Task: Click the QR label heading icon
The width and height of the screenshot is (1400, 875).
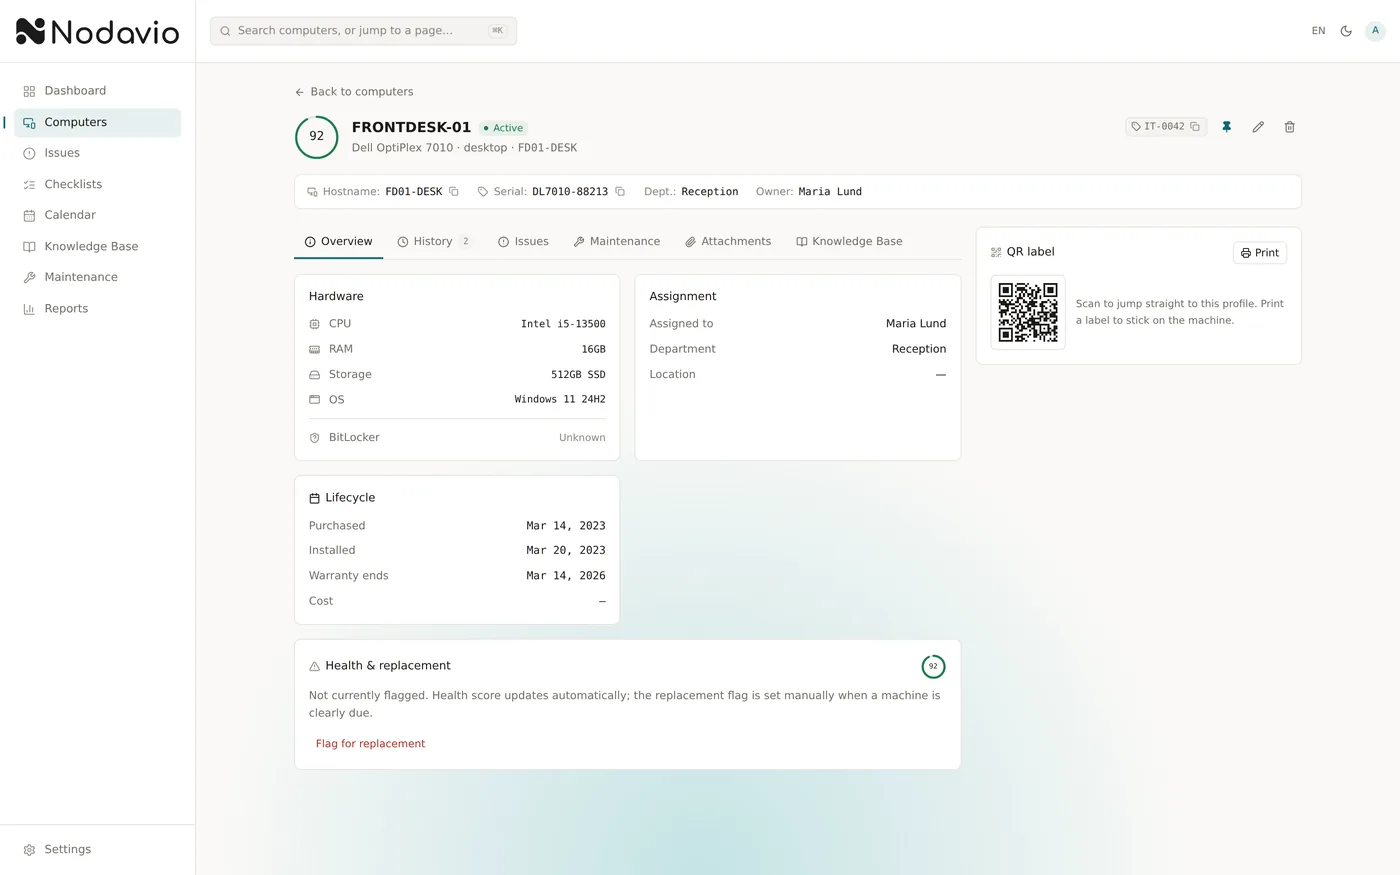Action: click(996, 253)
